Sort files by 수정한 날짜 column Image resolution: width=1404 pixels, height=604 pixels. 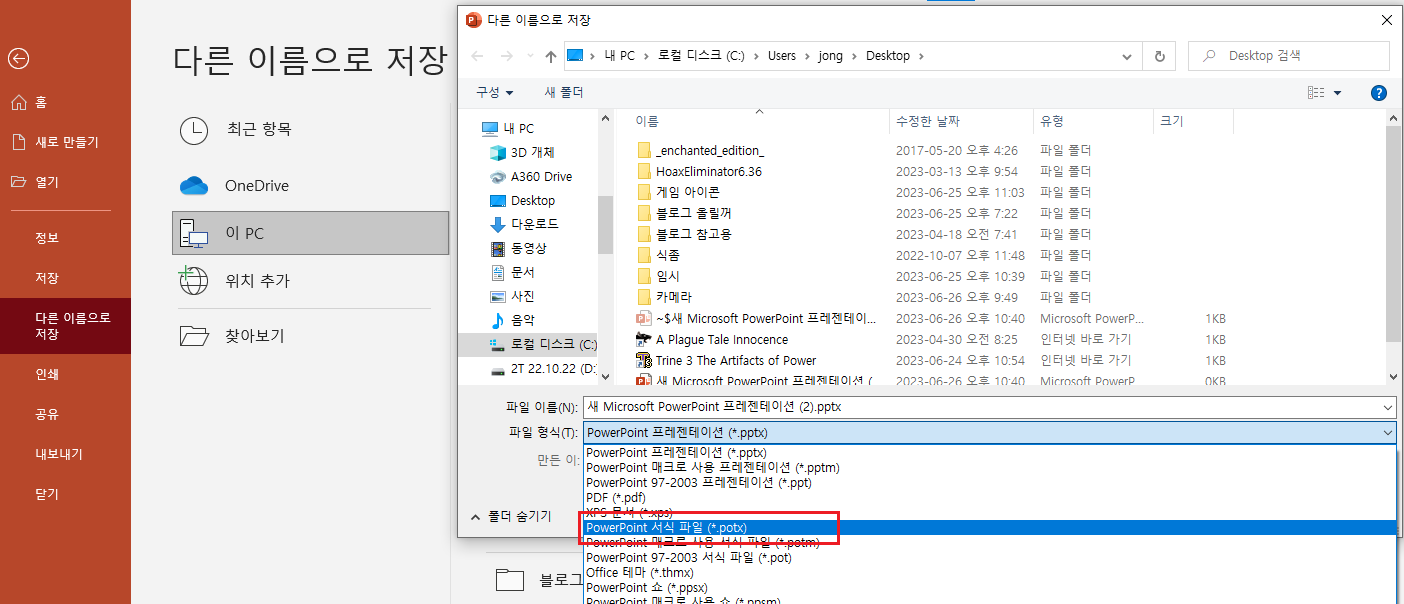point(961,121)
